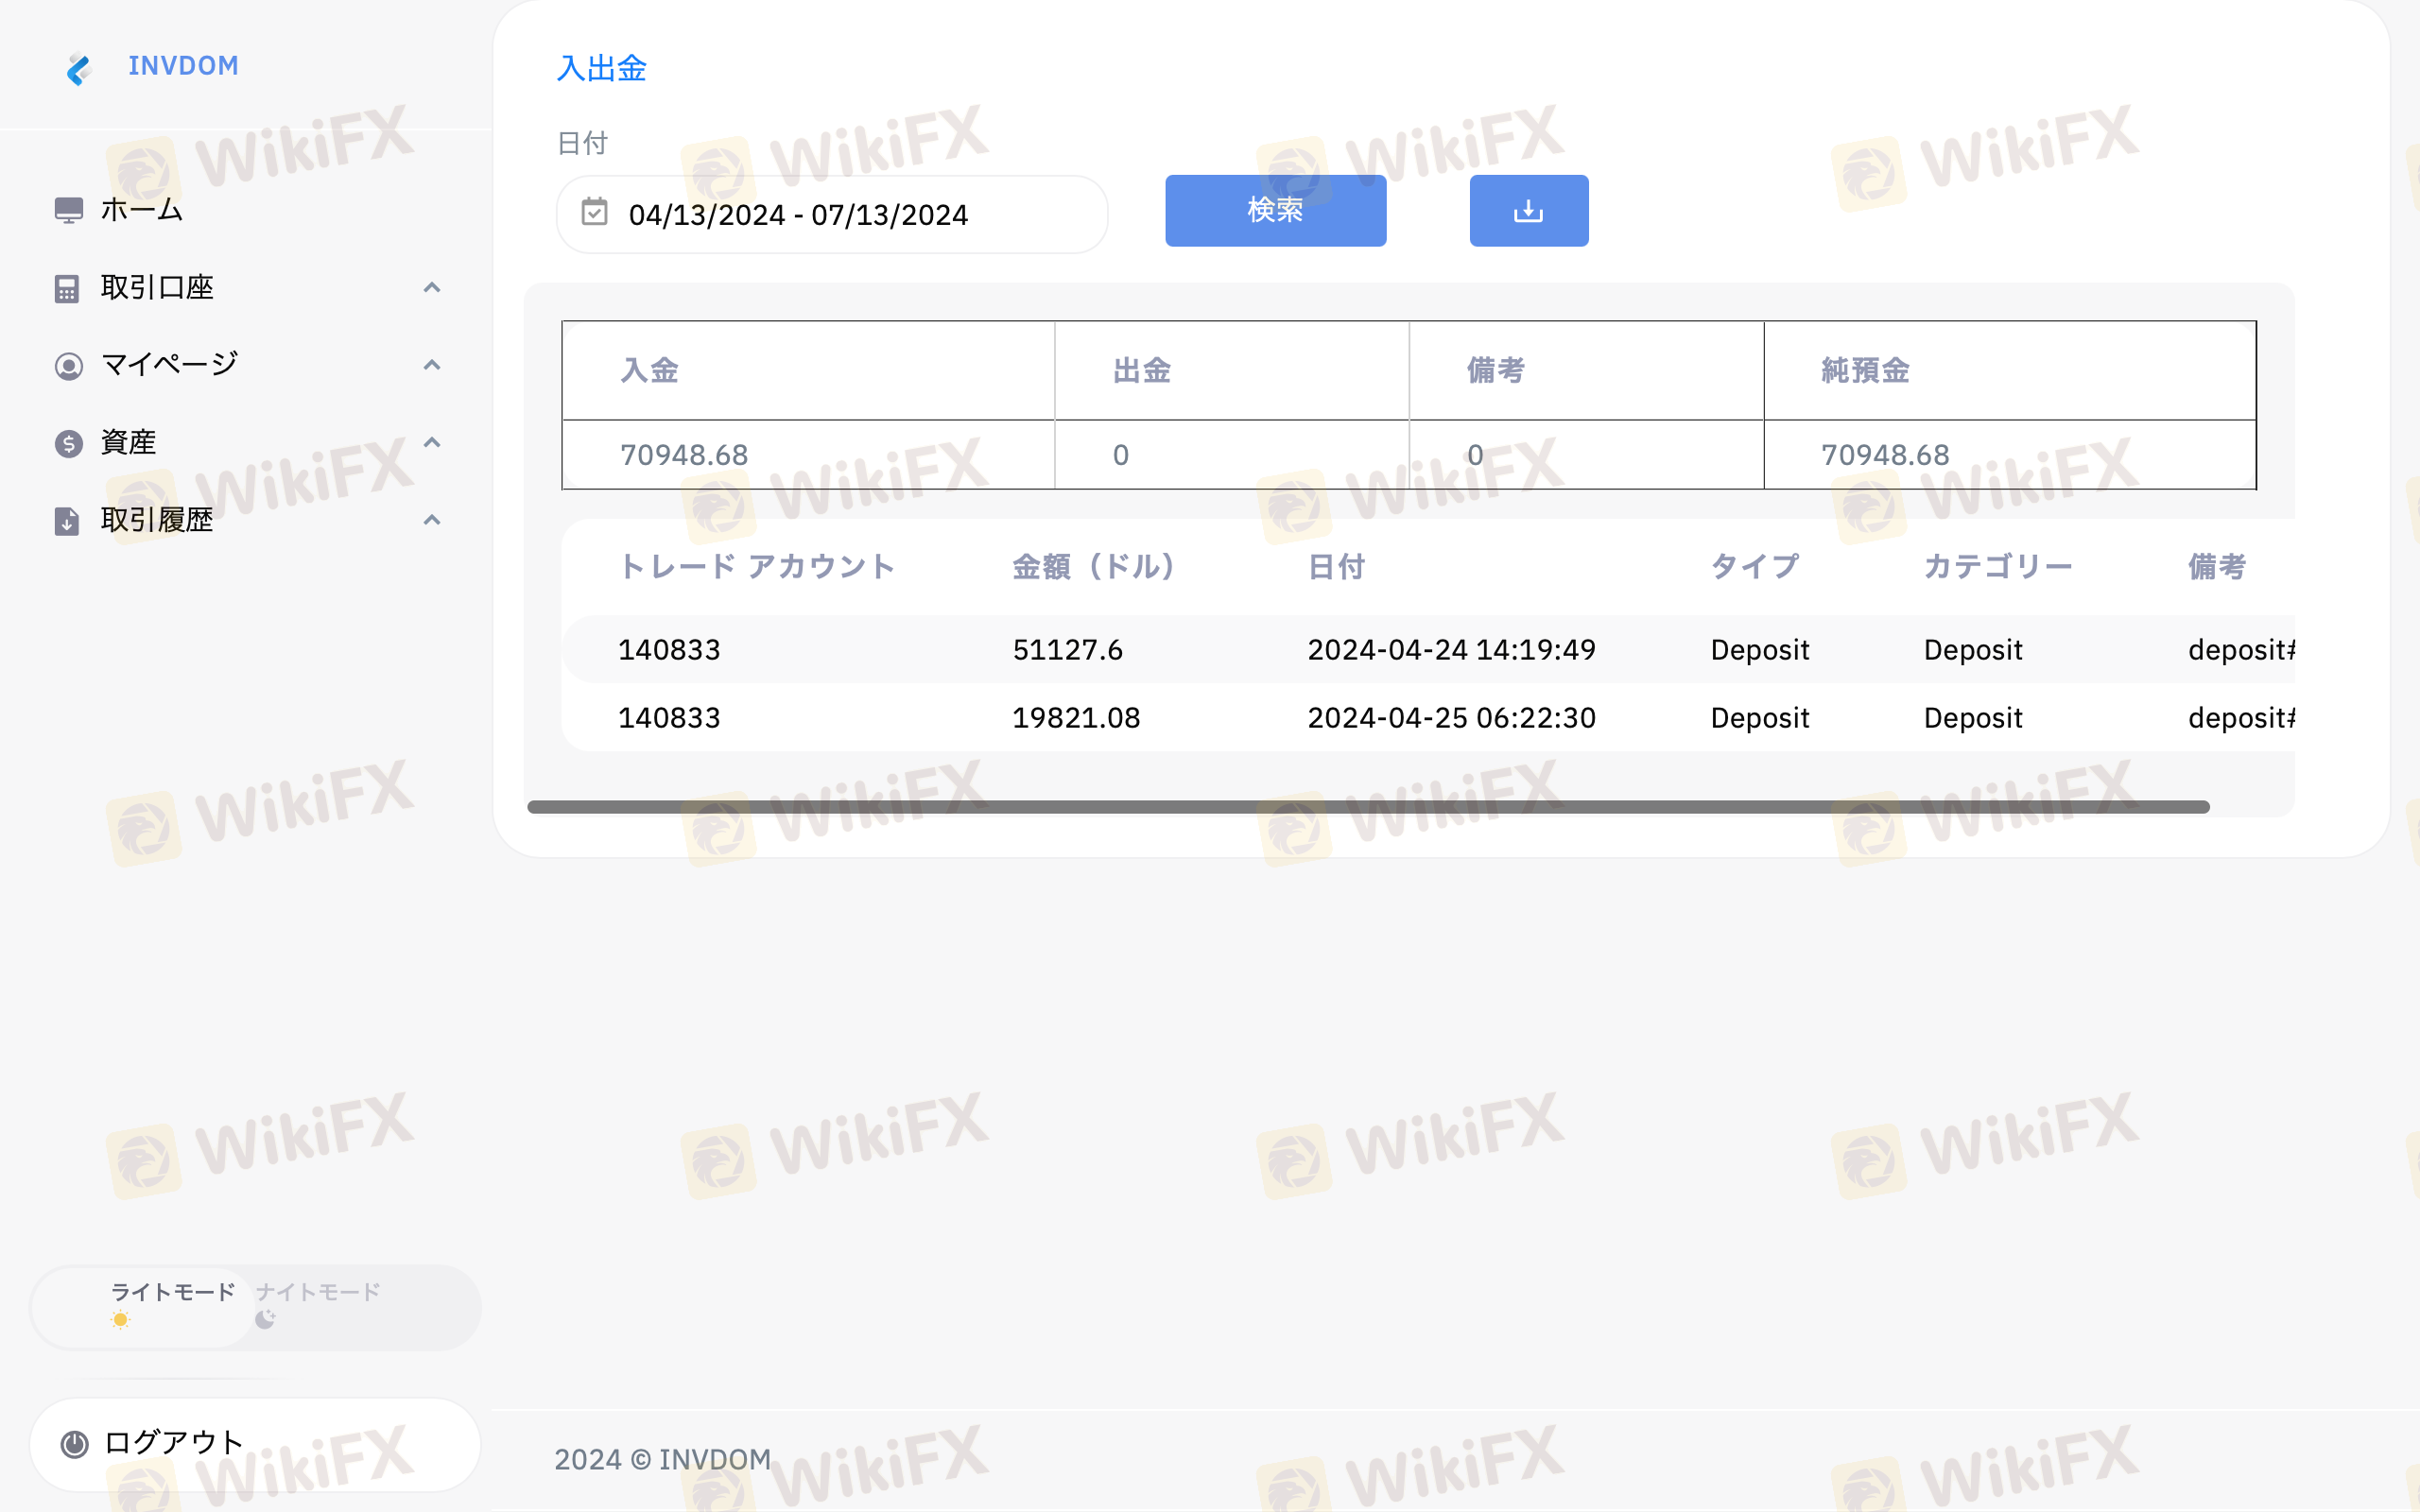Viewport: 2420px width, 1512px height.
Task: Click the power icon beside ログアウト
Action: click(x=75, y=1443)
